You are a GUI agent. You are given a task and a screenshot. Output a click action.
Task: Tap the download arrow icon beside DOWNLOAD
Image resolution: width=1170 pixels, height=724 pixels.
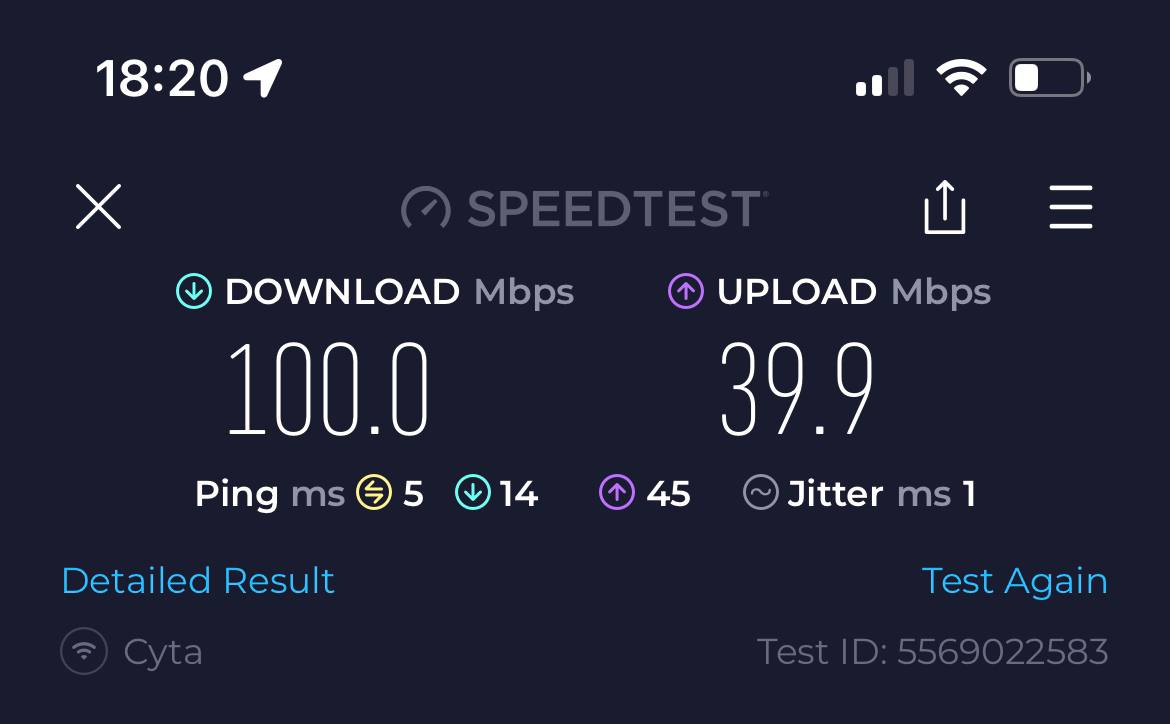pos(194,291)
